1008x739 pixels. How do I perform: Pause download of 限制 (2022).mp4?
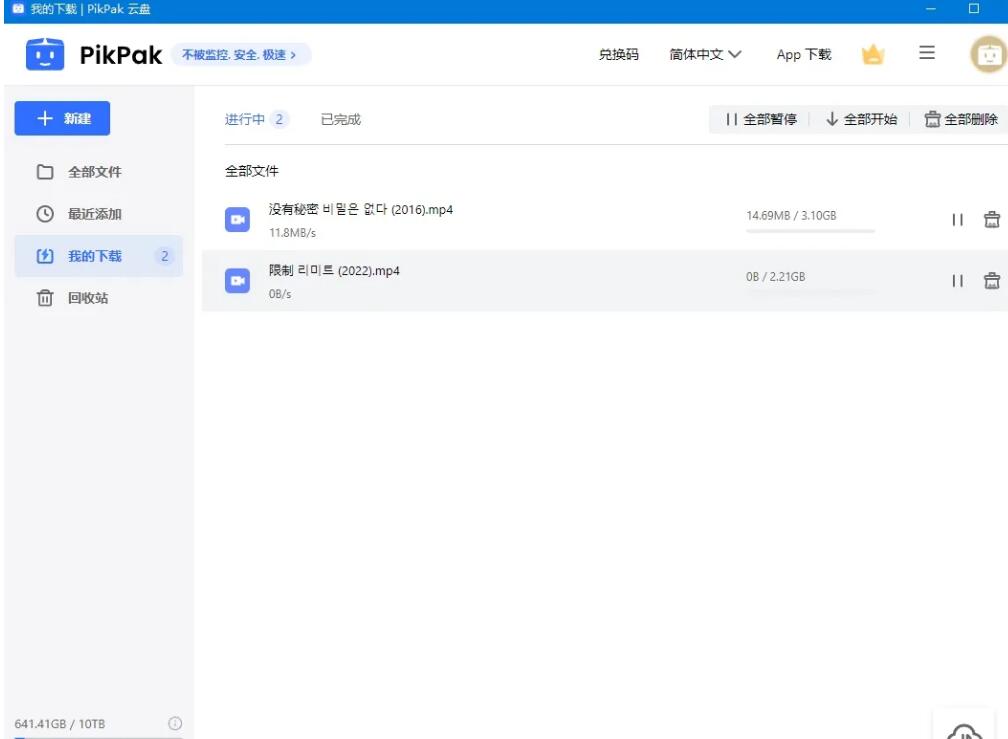click(957, 281)
